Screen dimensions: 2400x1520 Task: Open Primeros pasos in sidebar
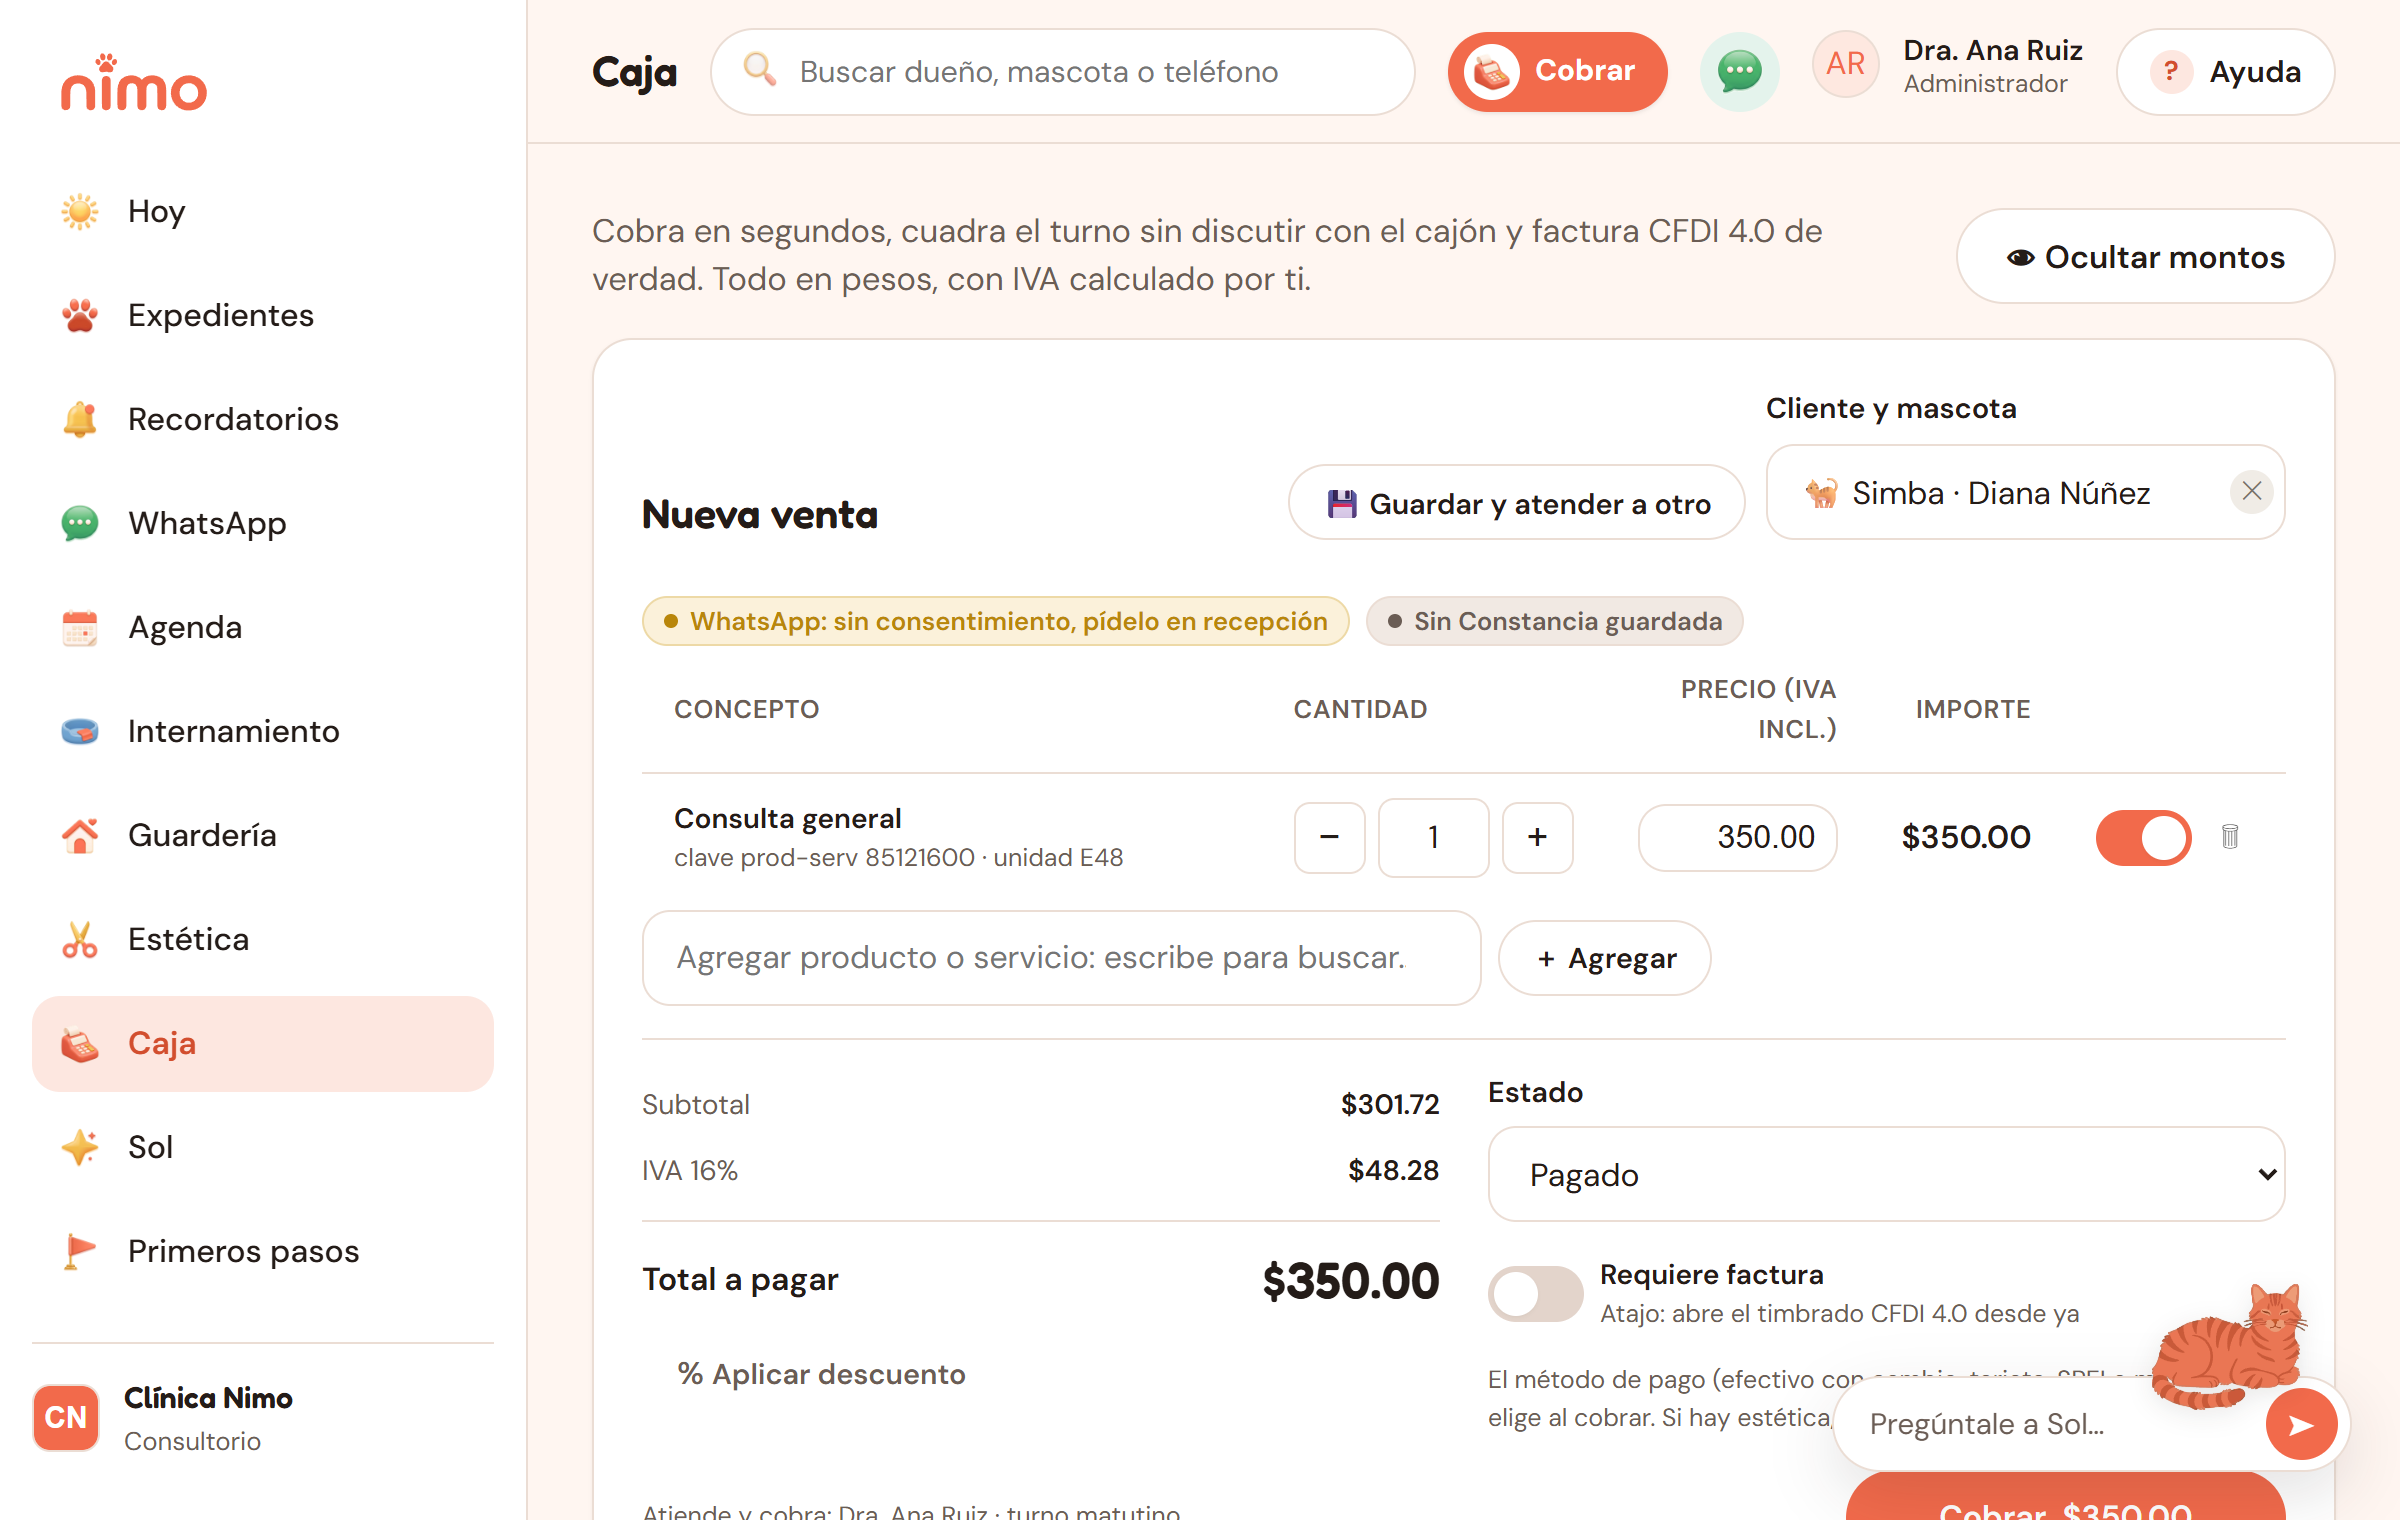(x=263, y=1252)
